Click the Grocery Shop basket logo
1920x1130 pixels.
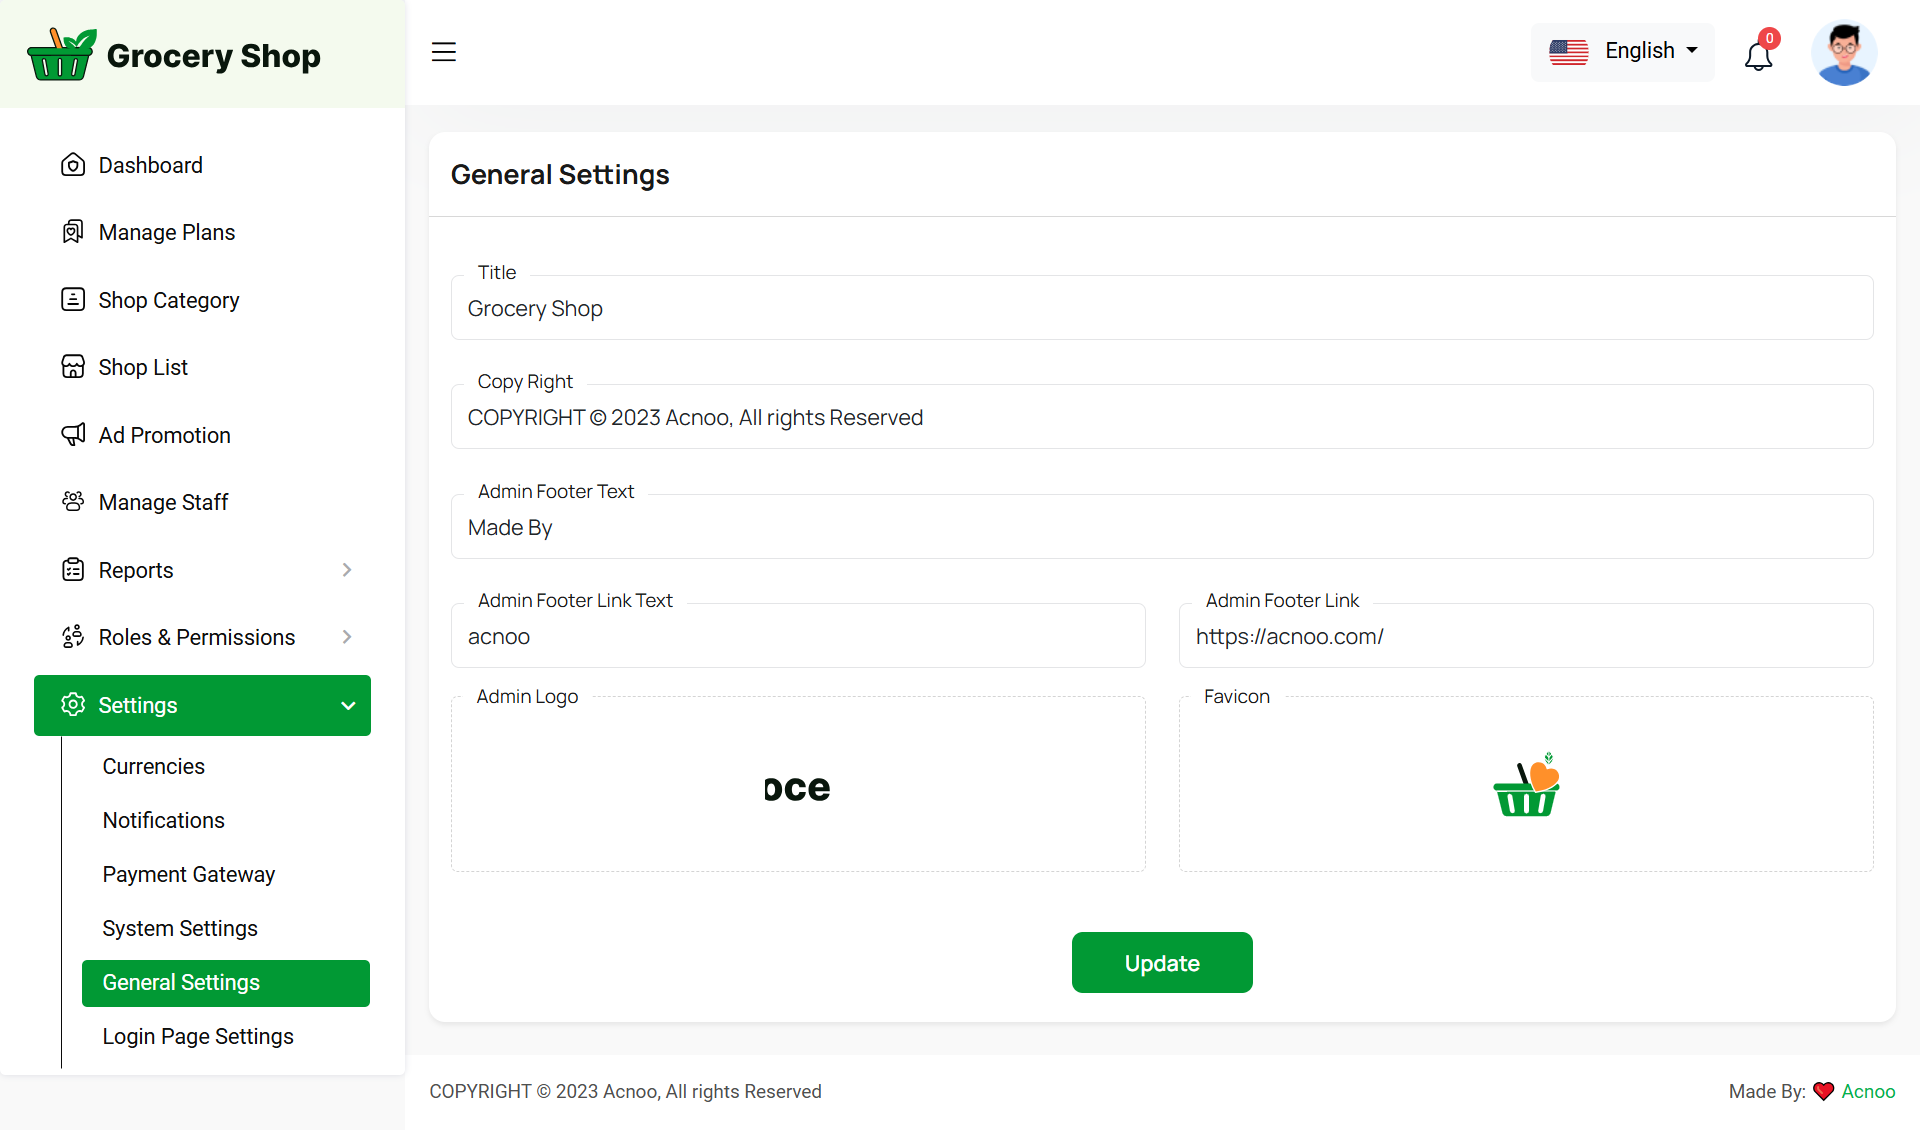(x=62, y=55)
